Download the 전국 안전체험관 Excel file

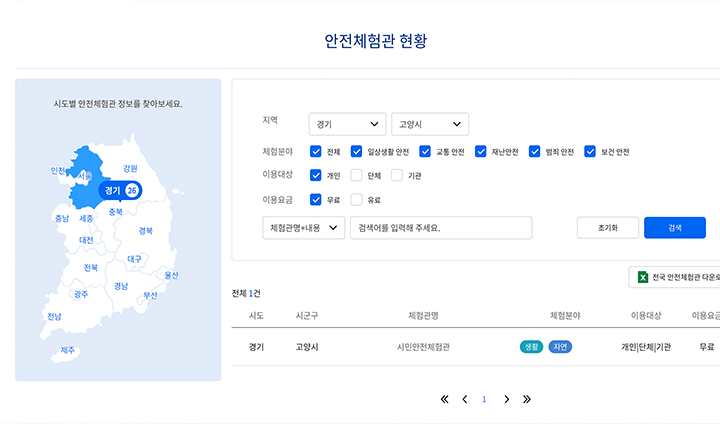(675, 277)
